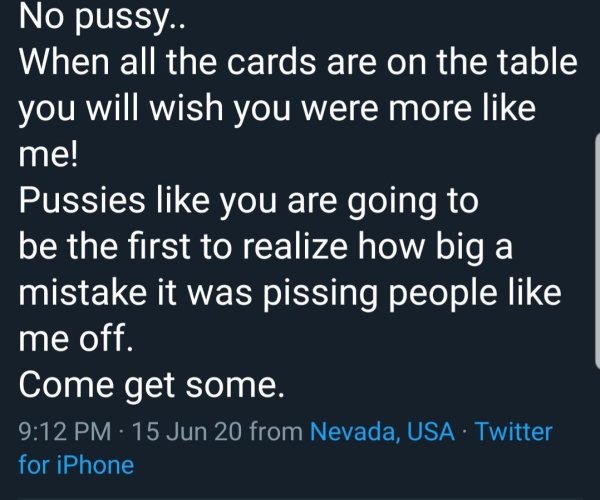600x500 pixels.
Task: Click the word 'When' starting the second line
Action: (64, 62)
